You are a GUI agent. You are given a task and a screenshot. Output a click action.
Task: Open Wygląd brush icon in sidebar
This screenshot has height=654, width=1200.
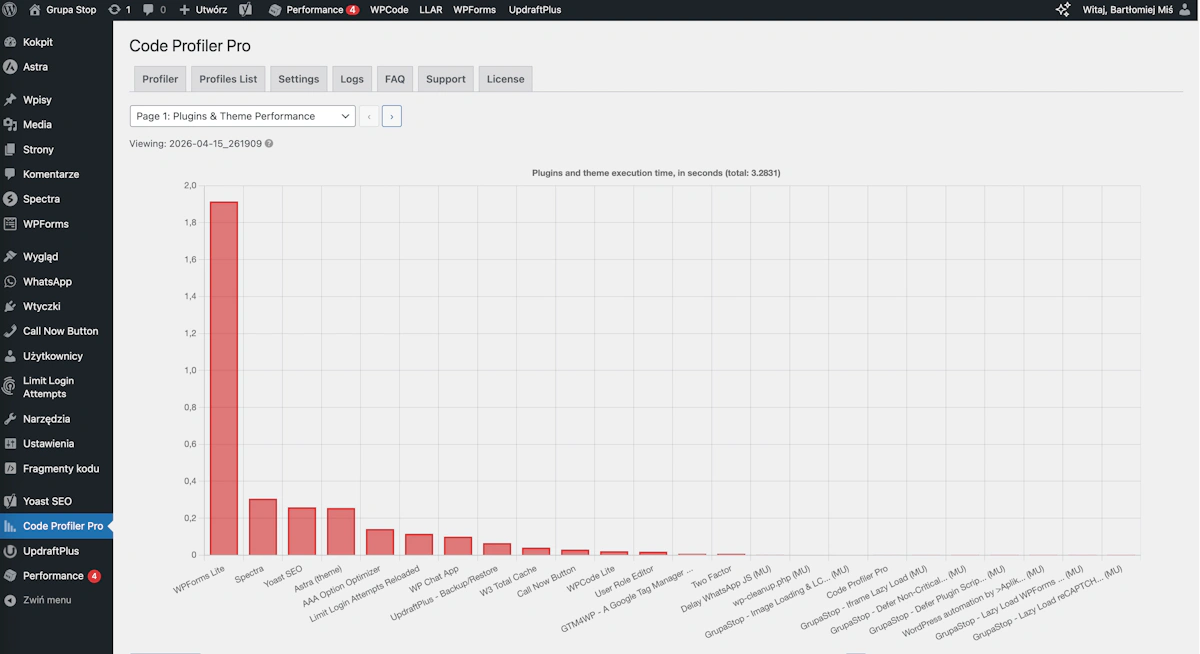[10, 257]
